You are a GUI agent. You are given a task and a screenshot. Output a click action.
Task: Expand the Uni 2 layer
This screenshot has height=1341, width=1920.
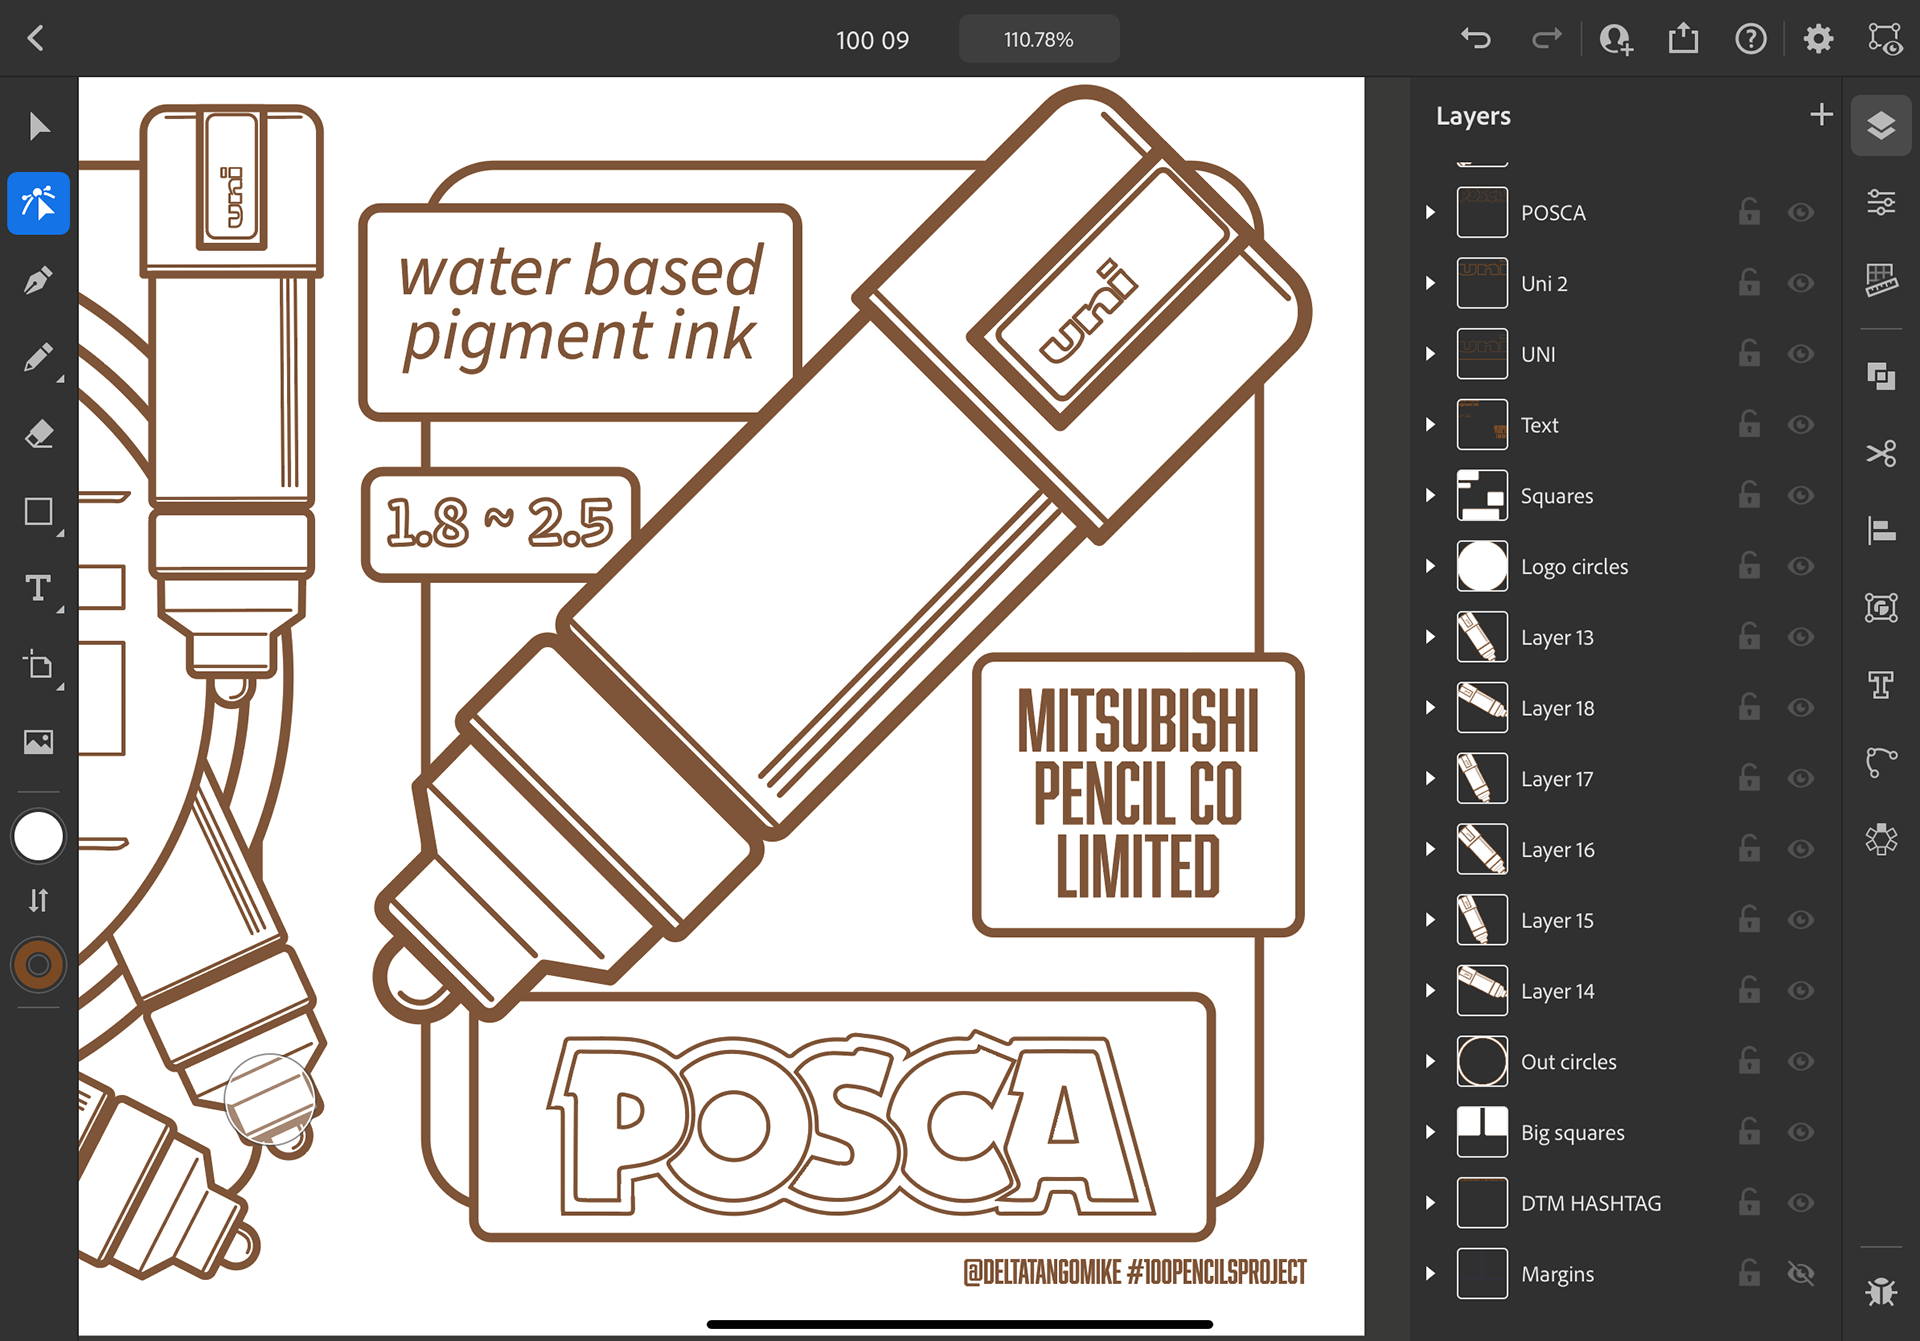pyautogui.click(x=1431, y=283)
